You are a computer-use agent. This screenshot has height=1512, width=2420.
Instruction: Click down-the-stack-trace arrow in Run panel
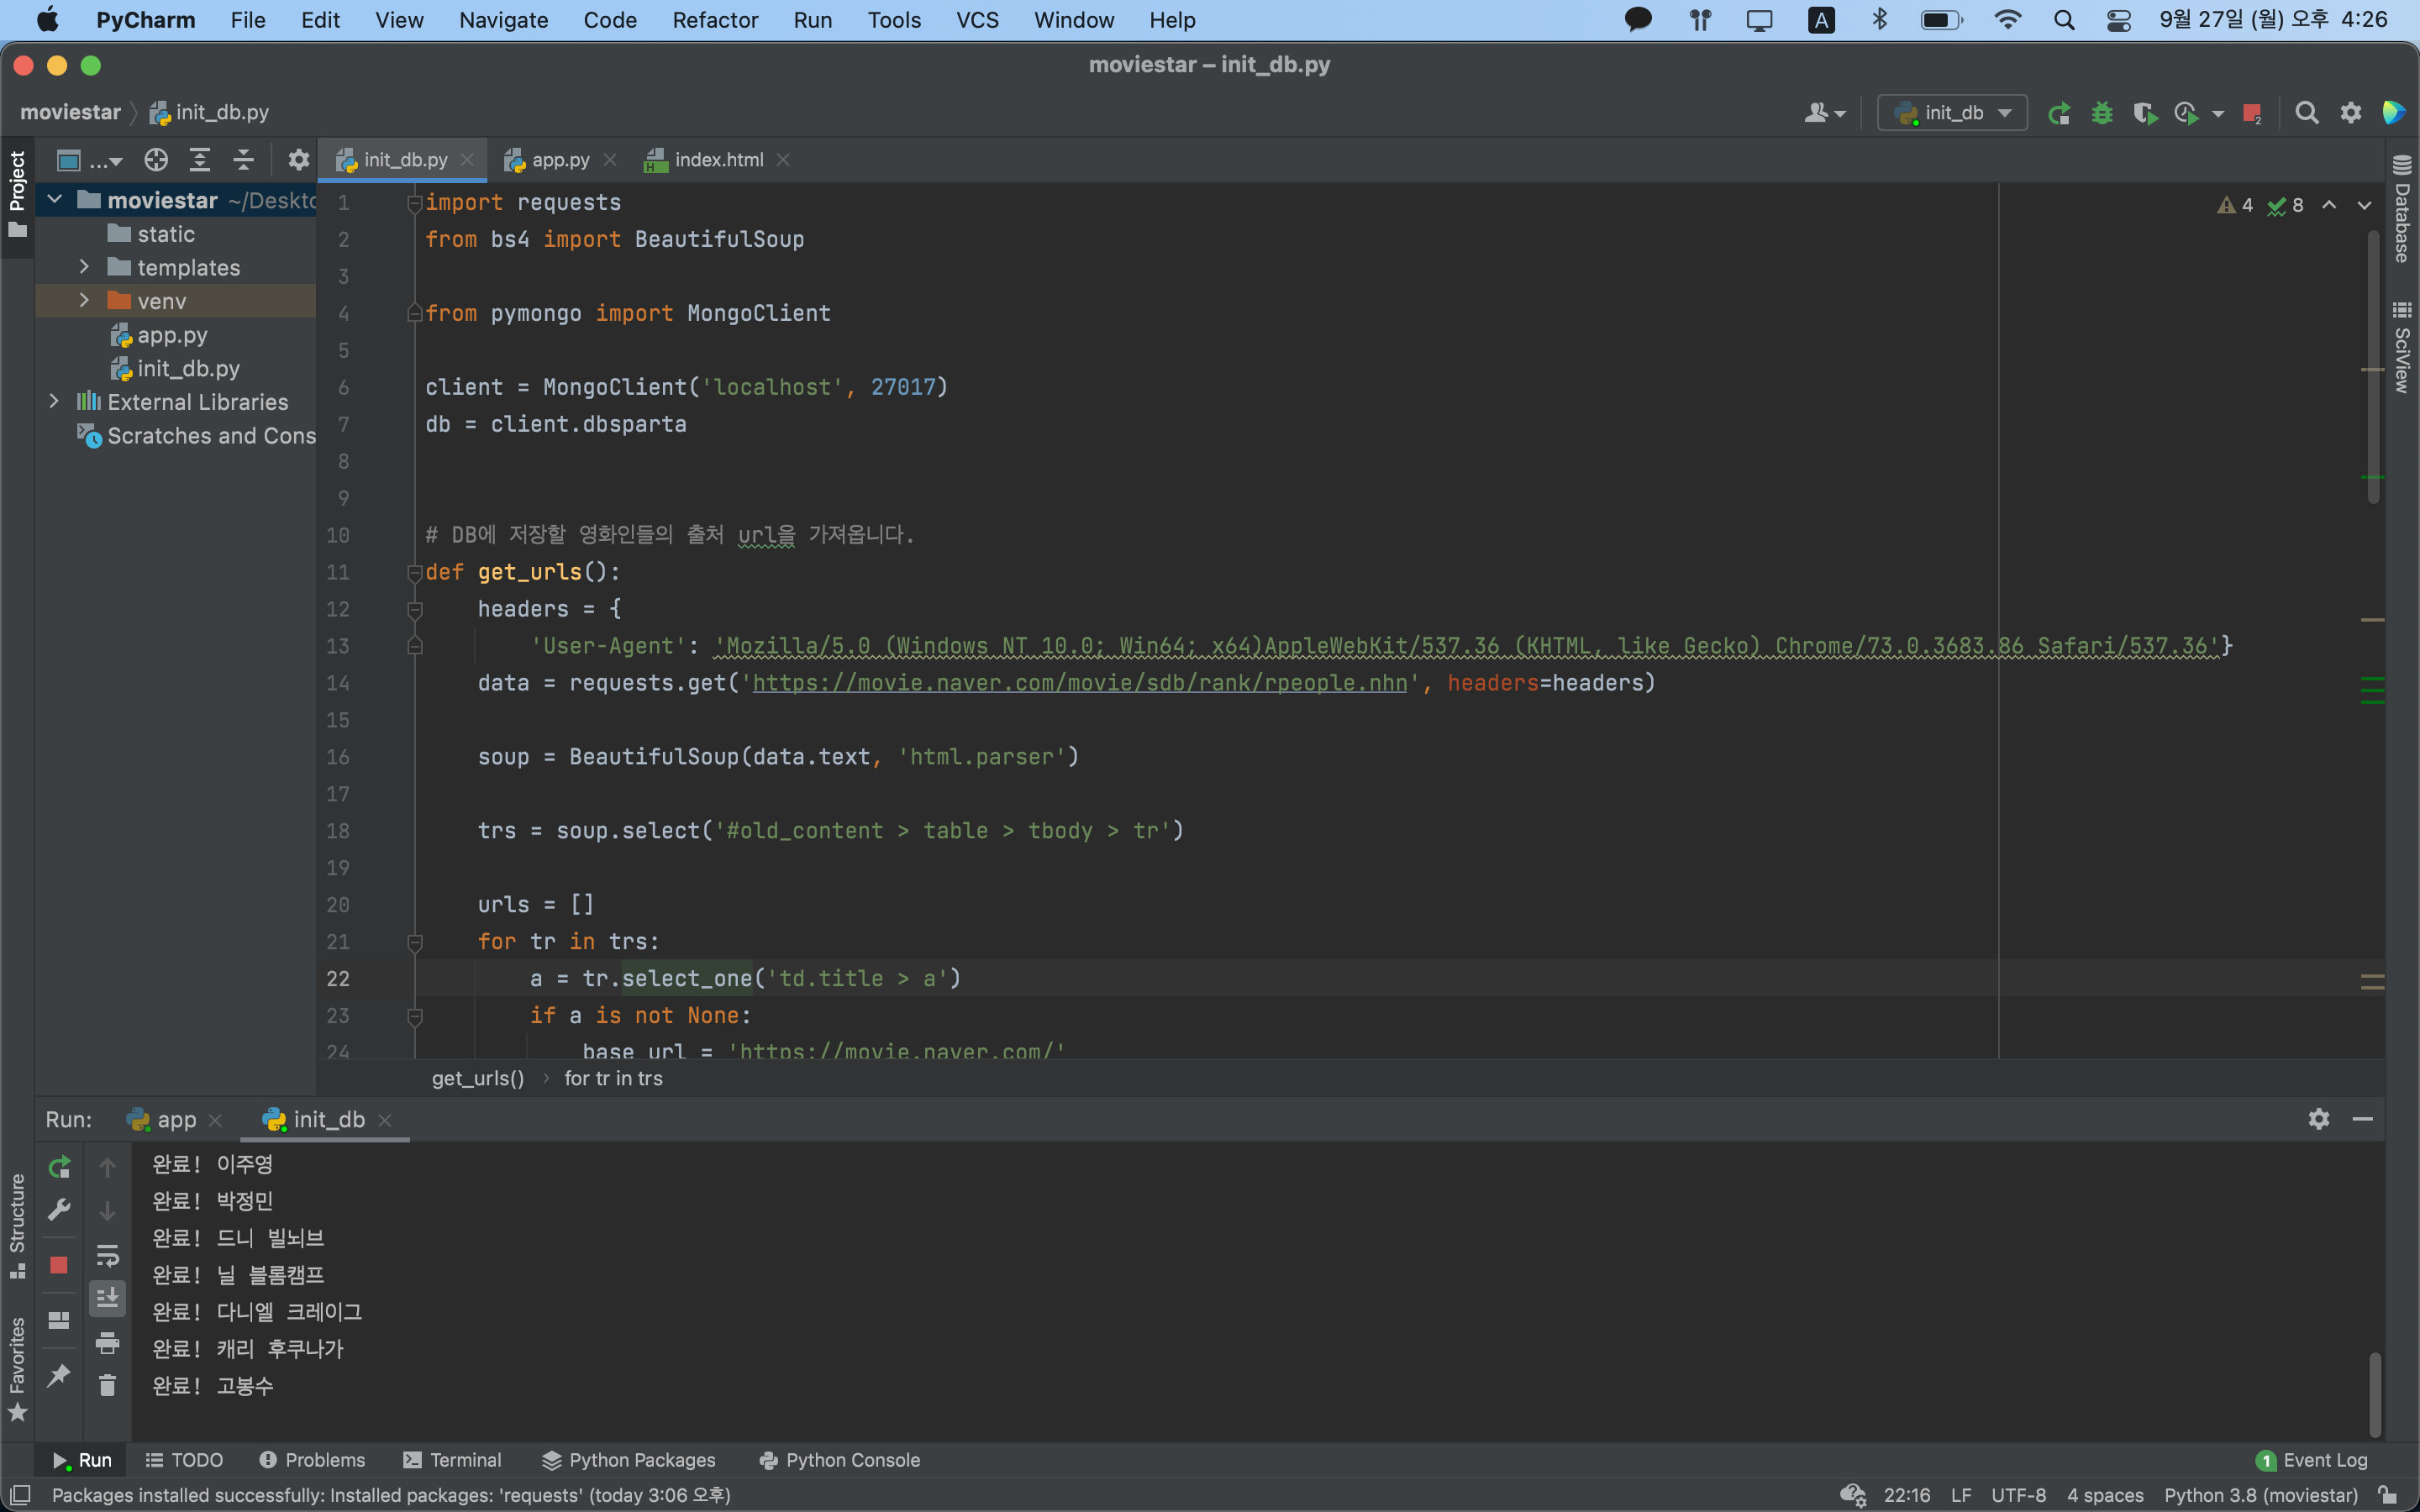coord(107,1210)
